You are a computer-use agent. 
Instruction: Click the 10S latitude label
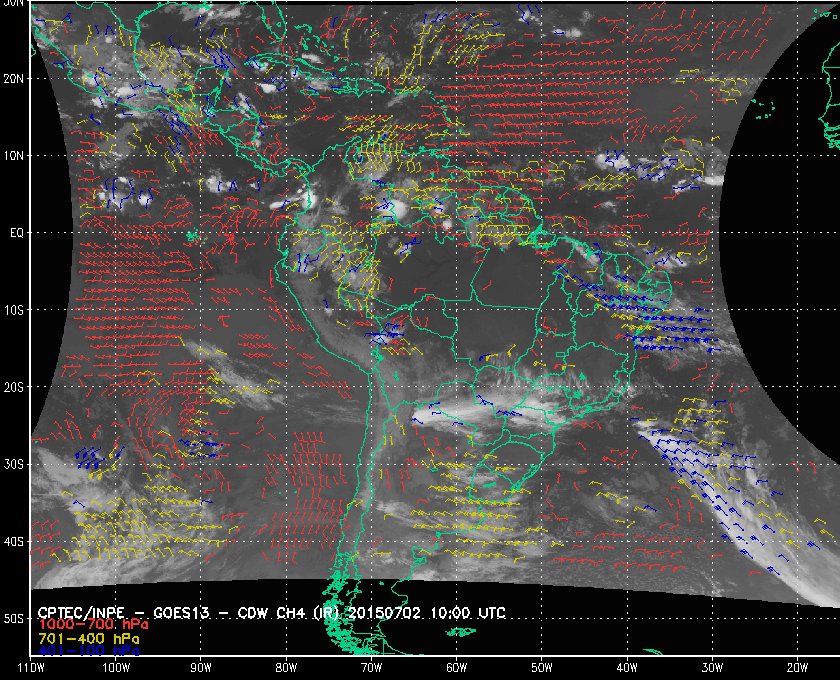click(14, 310)
